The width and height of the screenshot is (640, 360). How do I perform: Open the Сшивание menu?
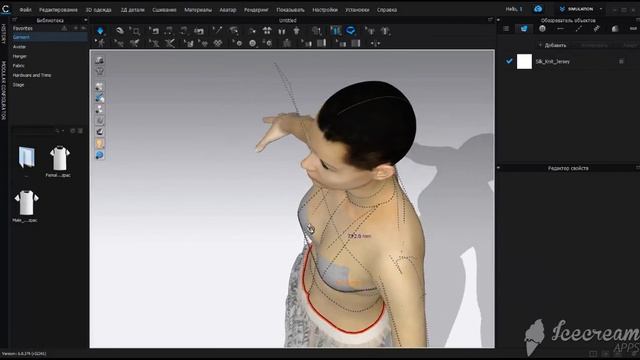coord(164,10)
